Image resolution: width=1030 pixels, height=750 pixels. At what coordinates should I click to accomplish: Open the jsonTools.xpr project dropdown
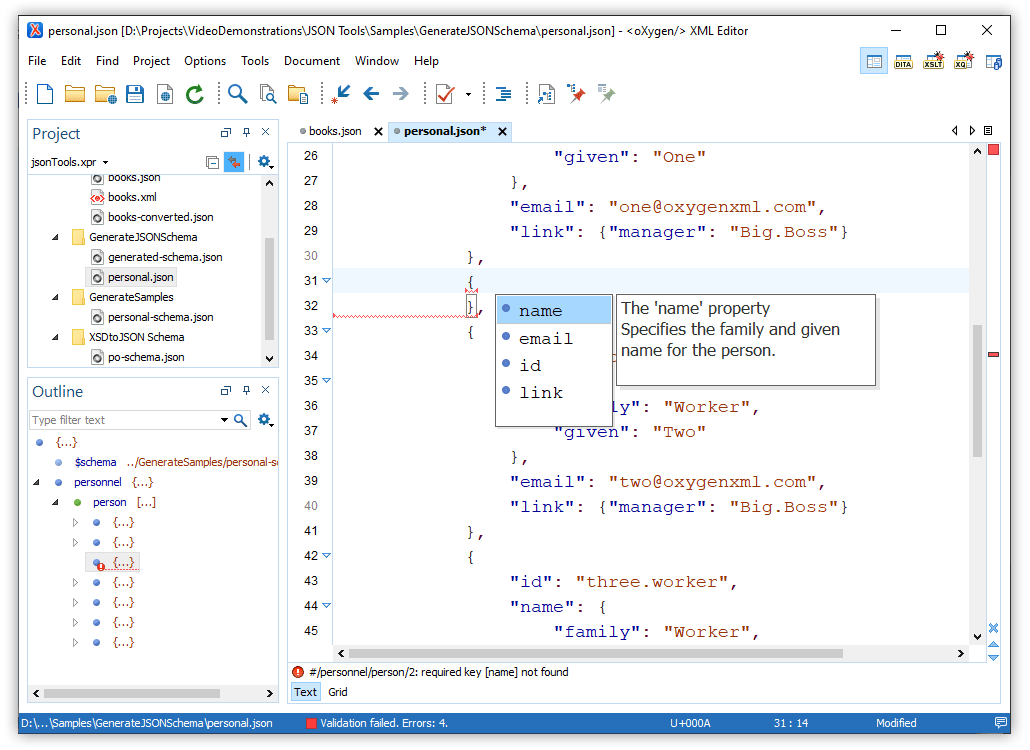coord(105,162)
